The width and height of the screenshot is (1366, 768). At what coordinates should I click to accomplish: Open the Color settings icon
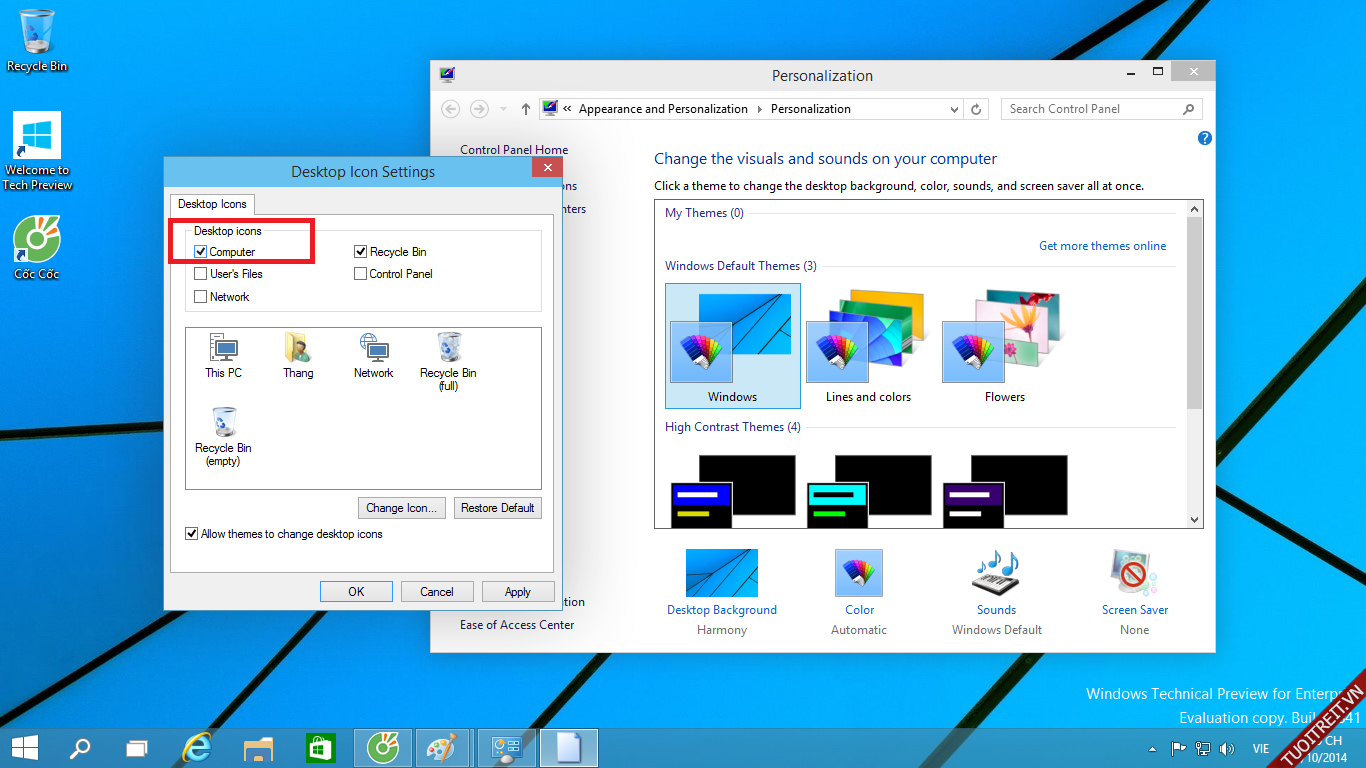pos(859,573)
